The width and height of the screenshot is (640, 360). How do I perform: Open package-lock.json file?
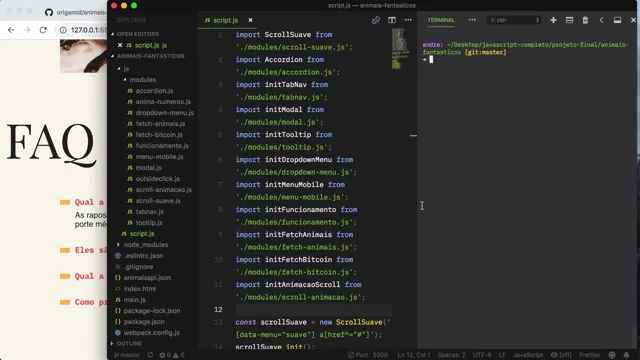(x=147, y=311)
